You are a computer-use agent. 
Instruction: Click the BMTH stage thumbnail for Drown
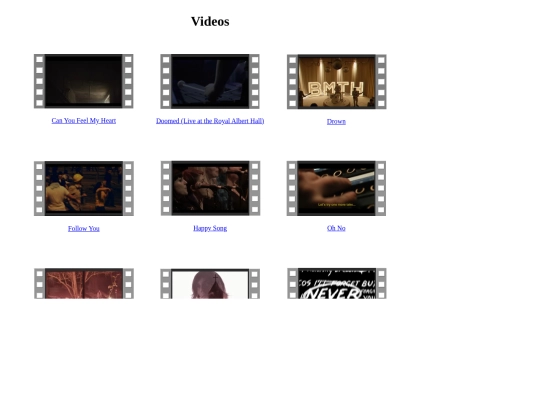tap(336, 82)
